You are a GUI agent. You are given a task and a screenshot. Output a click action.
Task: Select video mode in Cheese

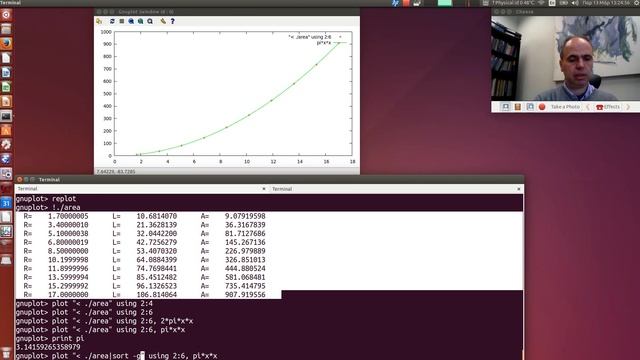518,107
